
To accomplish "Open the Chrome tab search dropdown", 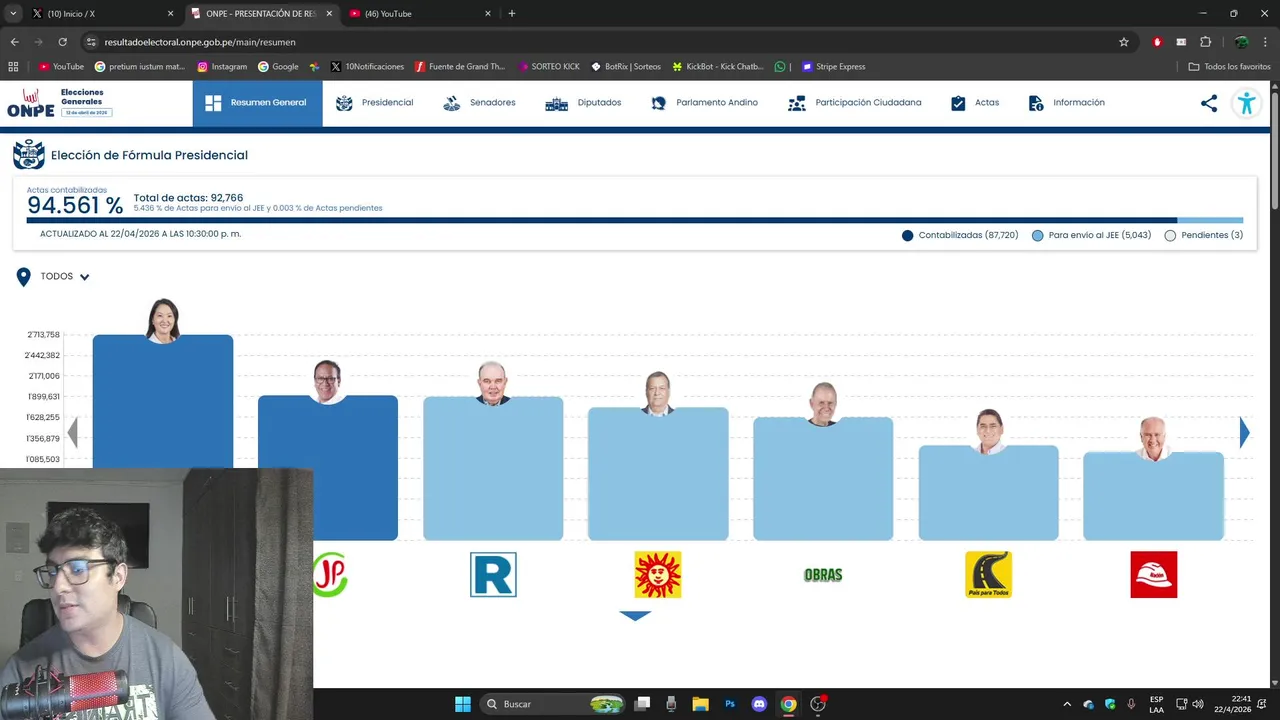I will pos(13,14).
